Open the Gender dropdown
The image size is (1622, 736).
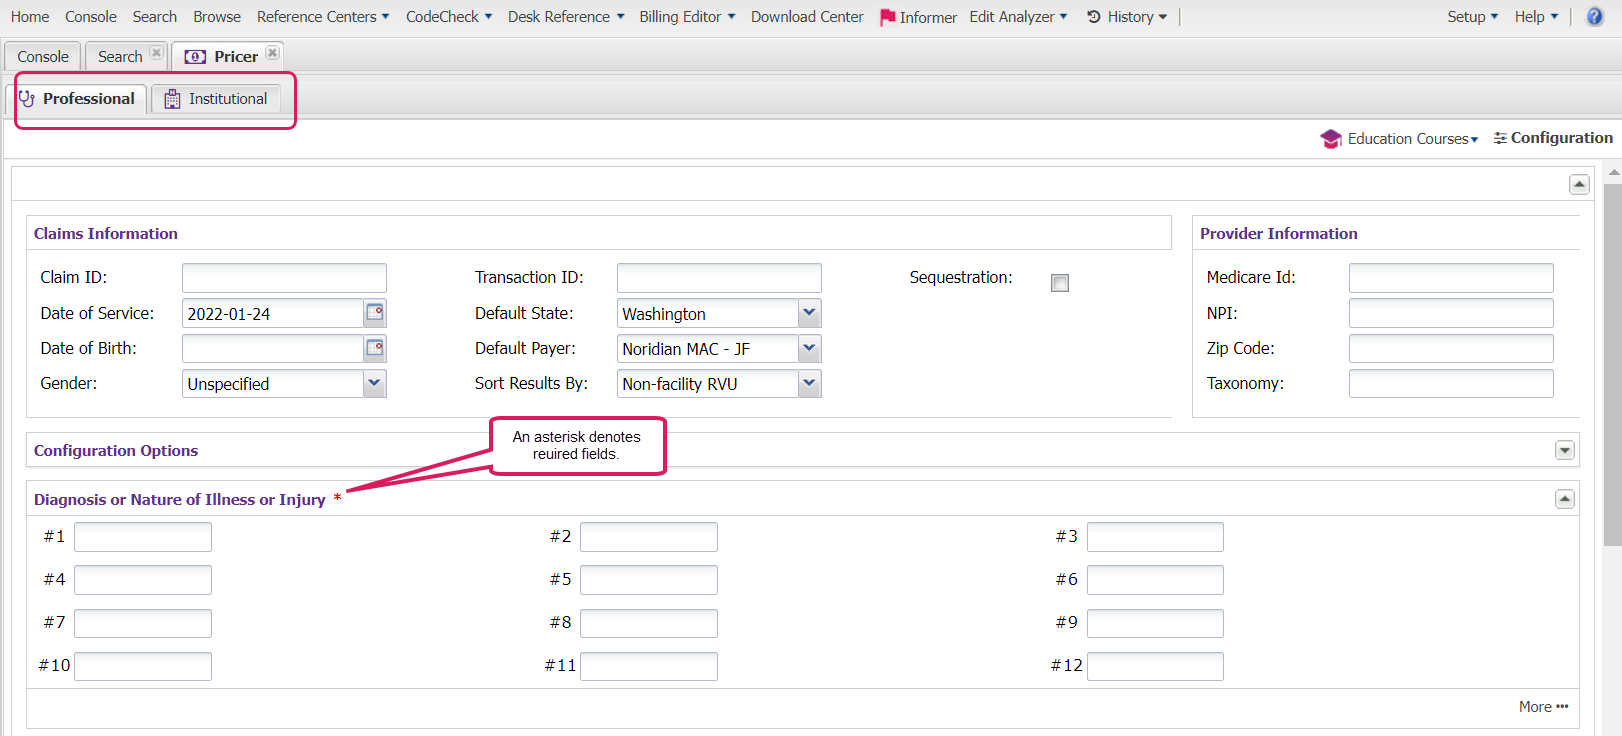(x=374, y=383)
